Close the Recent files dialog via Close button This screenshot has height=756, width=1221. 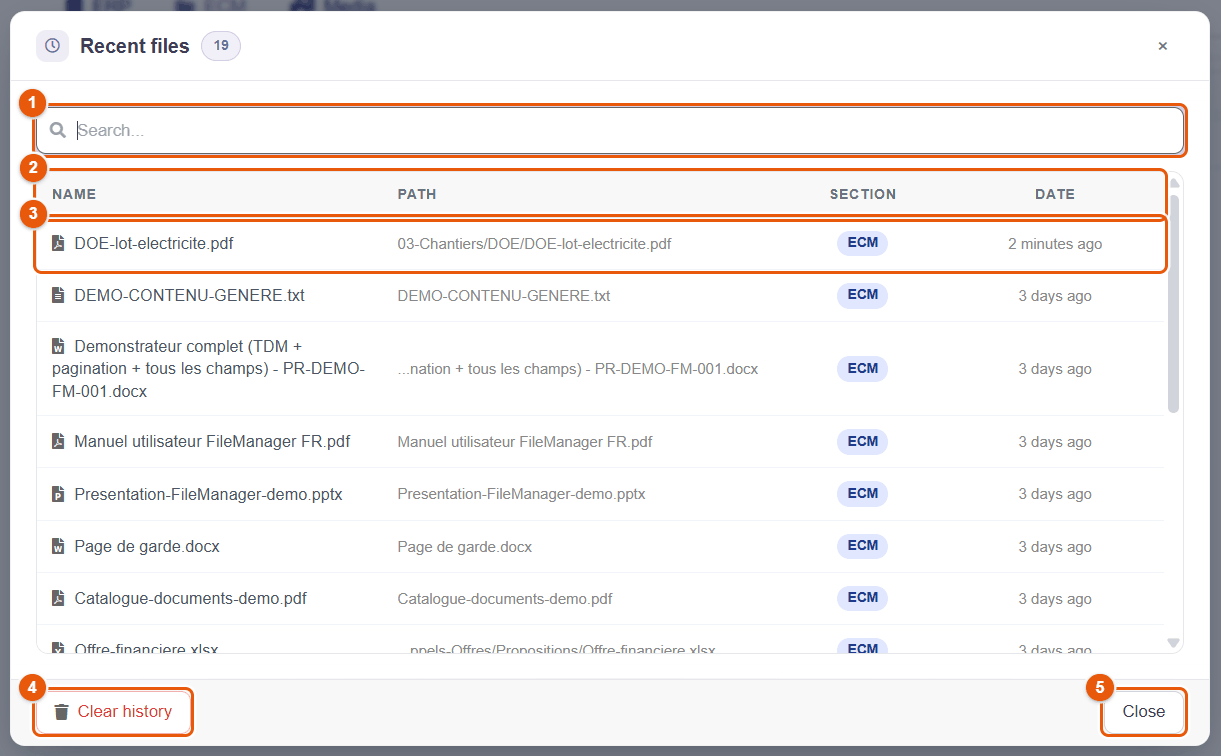1144,712
